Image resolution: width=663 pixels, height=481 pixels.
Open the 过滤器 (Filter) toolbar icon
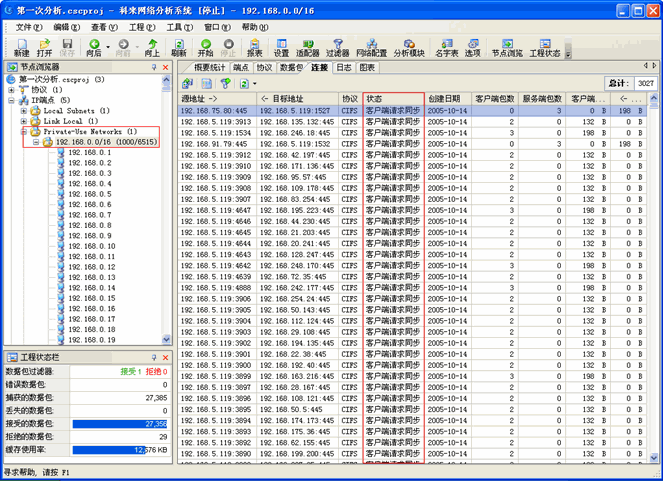pos(338,47)
